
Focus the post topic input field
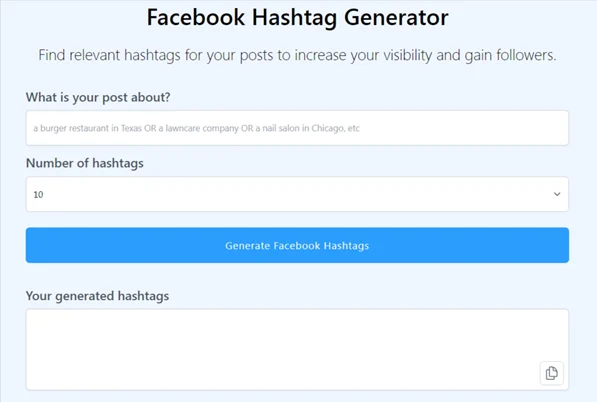[297, 128]
